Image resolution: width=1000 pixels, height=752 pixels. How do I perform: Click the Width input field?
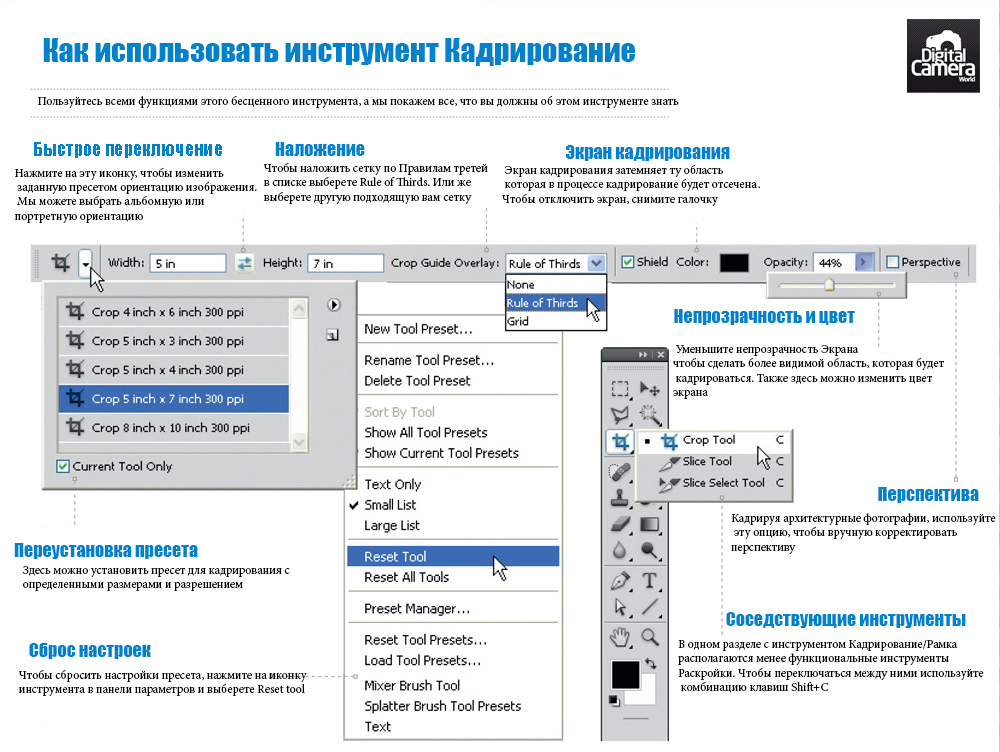(x=188, y=263)
